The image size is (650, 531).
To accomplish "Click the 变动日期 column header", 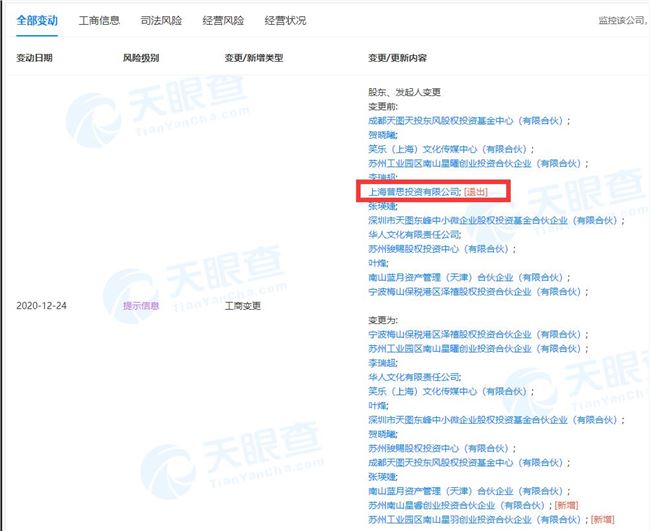I will [x=34, y=58].
